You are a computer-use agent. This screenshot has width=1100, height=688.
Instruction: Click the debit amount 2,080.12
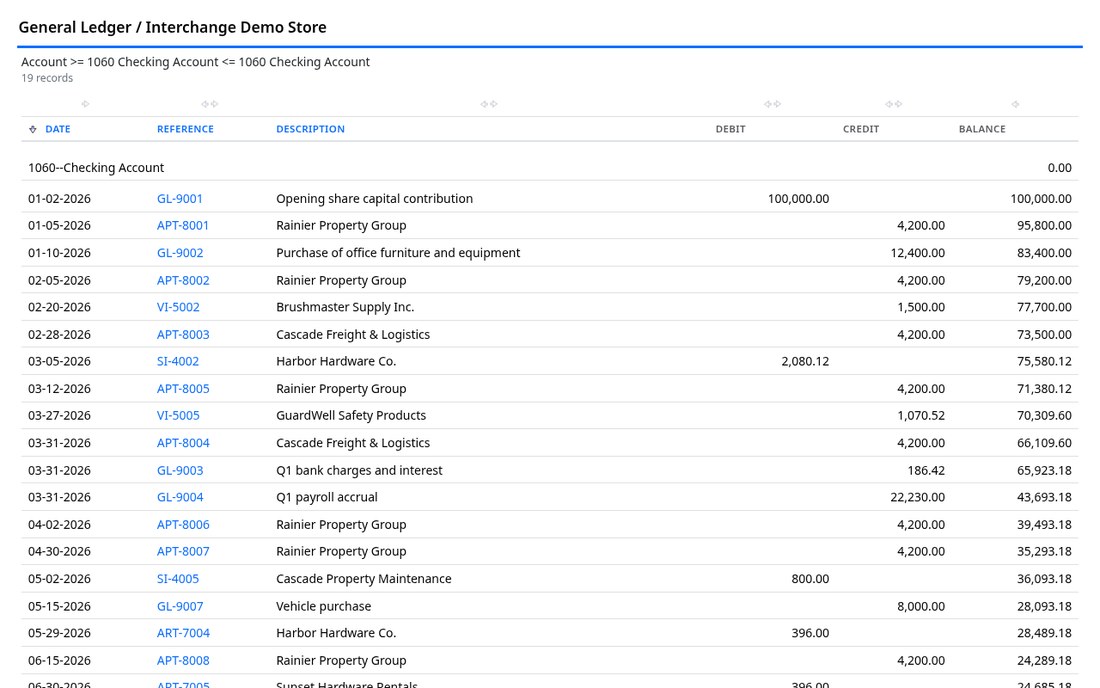pyautogui.click(x=805, y=361)
